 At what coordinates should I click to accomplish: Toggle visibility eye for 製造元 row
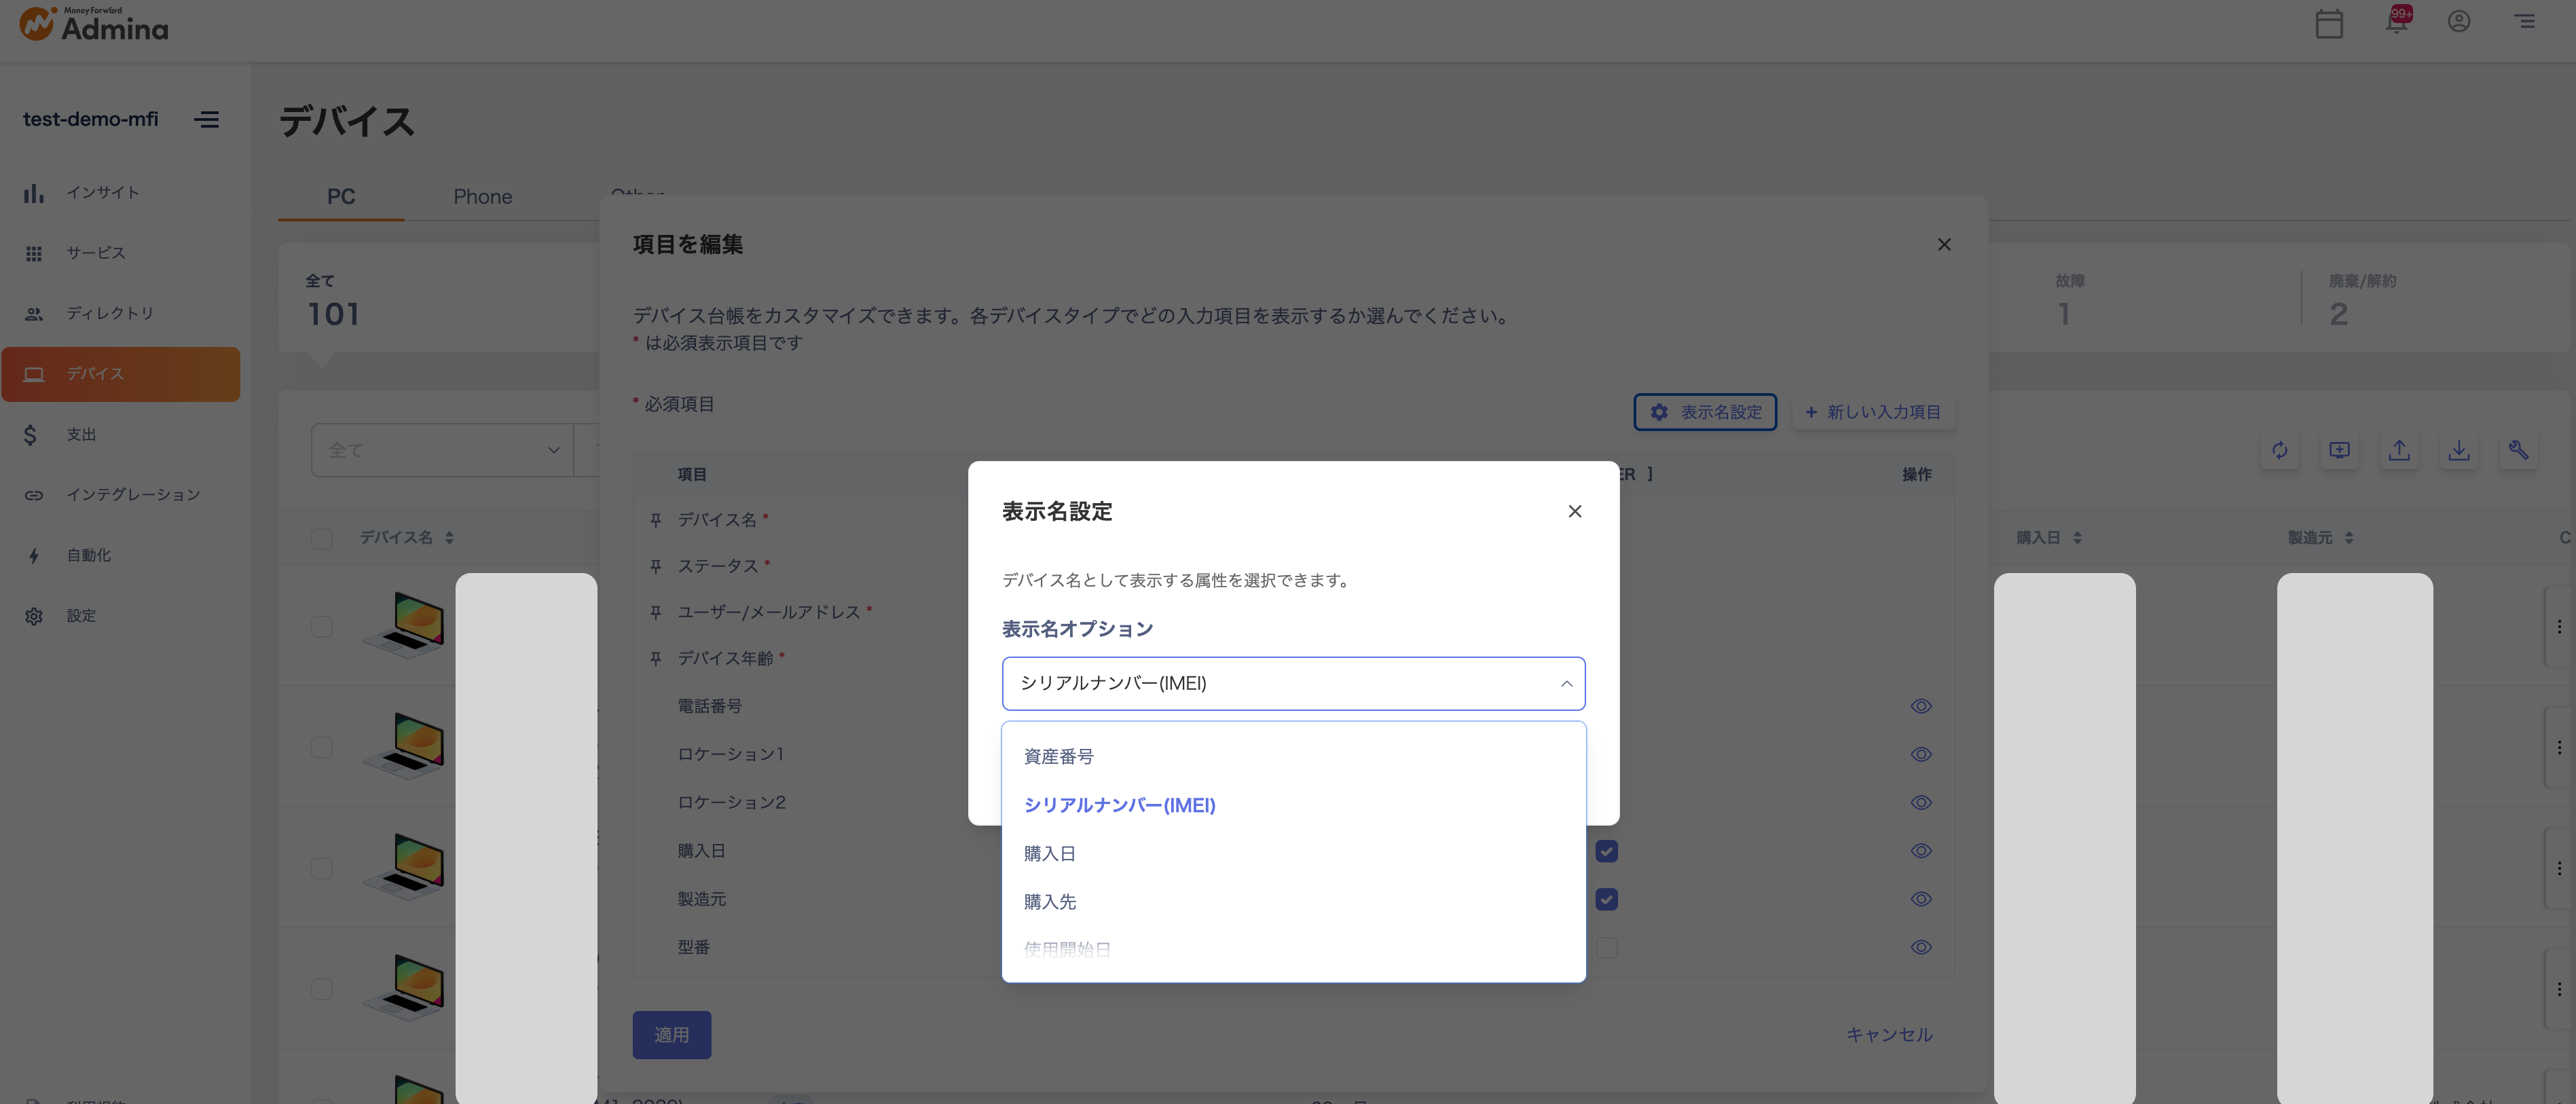[1921, 899]
